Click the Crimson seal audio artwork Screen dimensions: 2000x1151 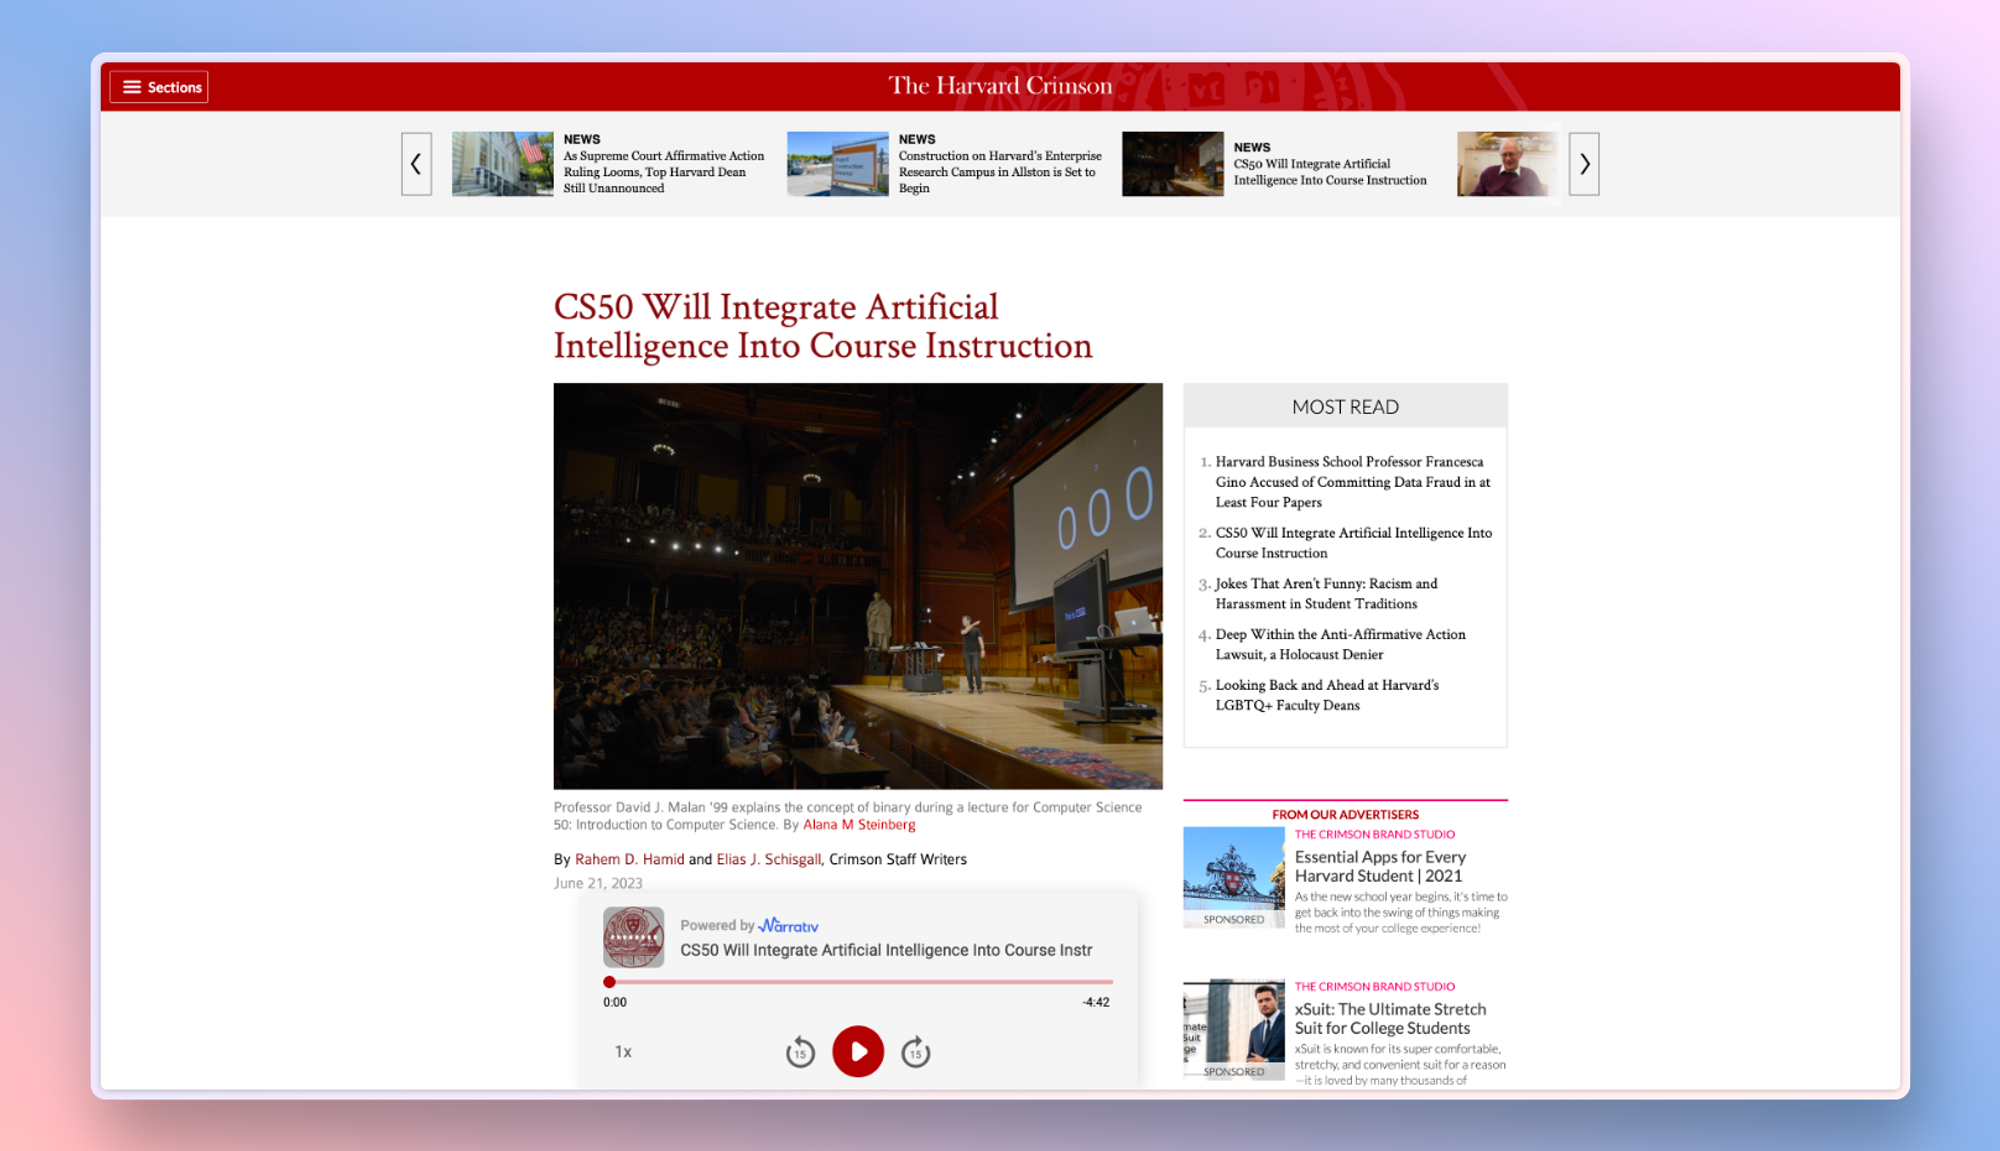[x=633, y=937]
